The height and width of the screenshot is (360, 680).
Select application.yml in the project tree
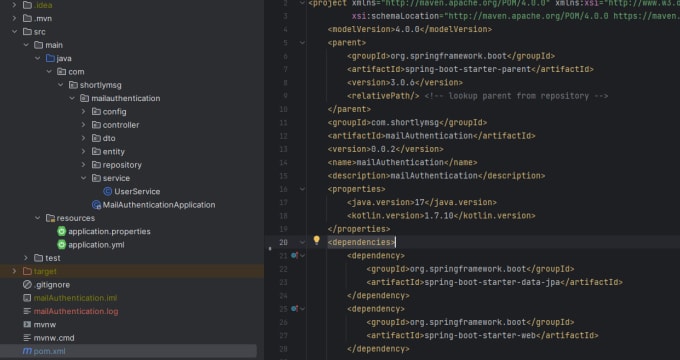pos(96,245)
